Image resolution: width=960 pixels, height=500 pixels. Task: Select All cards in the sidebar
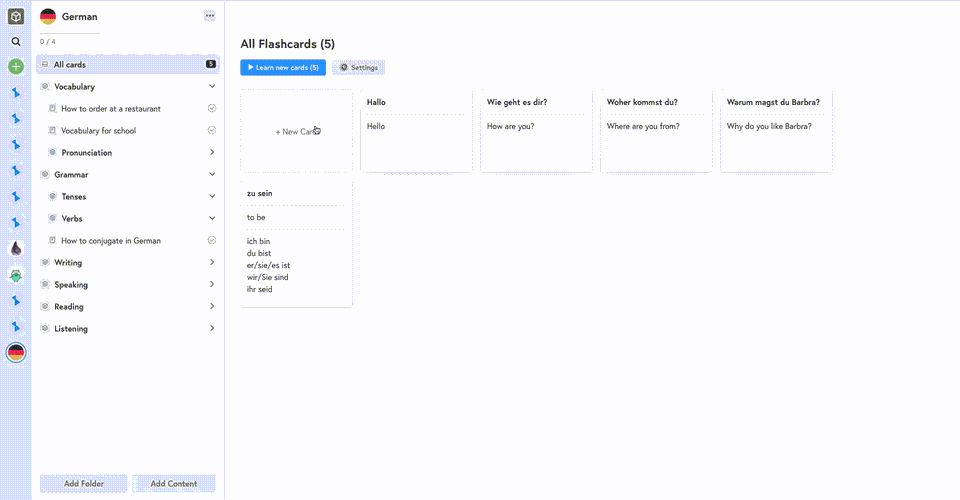[128, 64]
